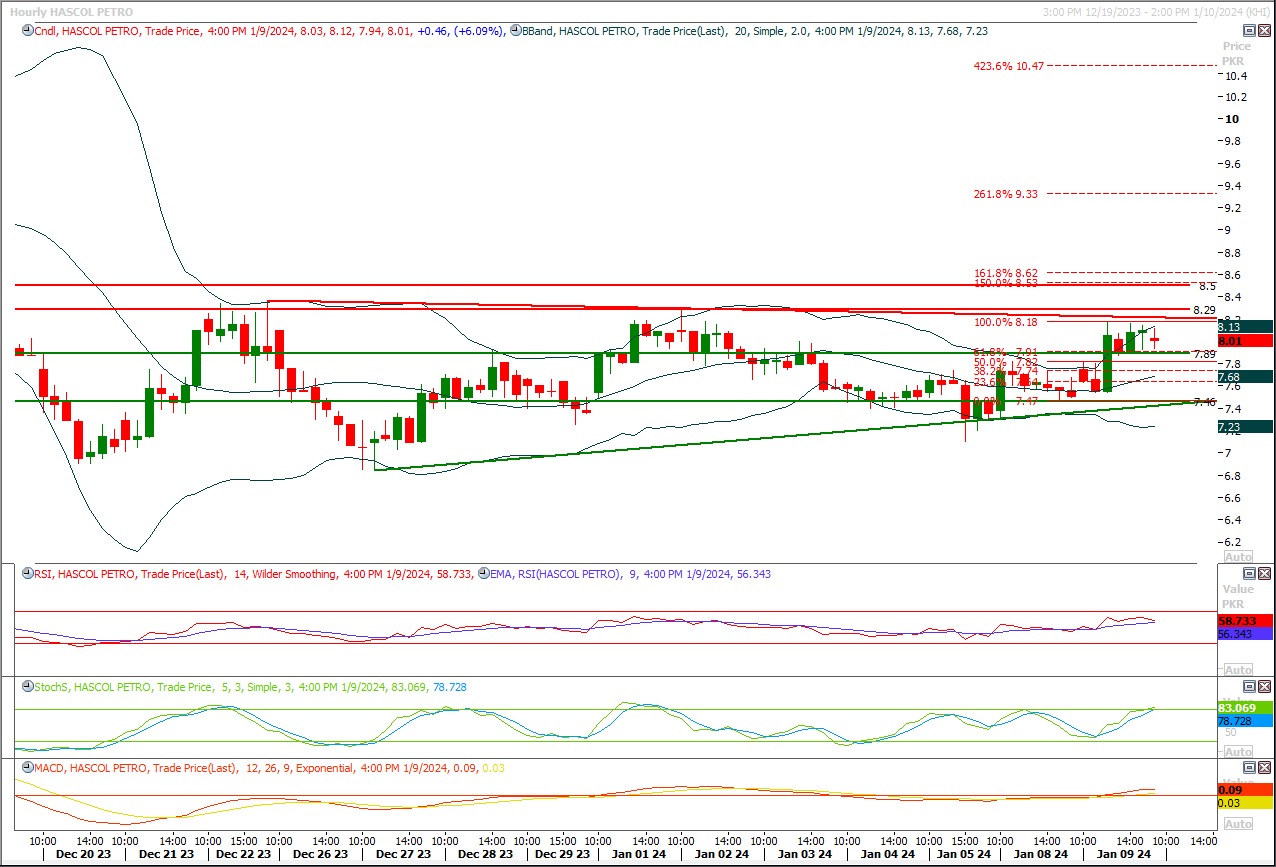Maximize the RSI indicator panel

[x=1248, y=574]
